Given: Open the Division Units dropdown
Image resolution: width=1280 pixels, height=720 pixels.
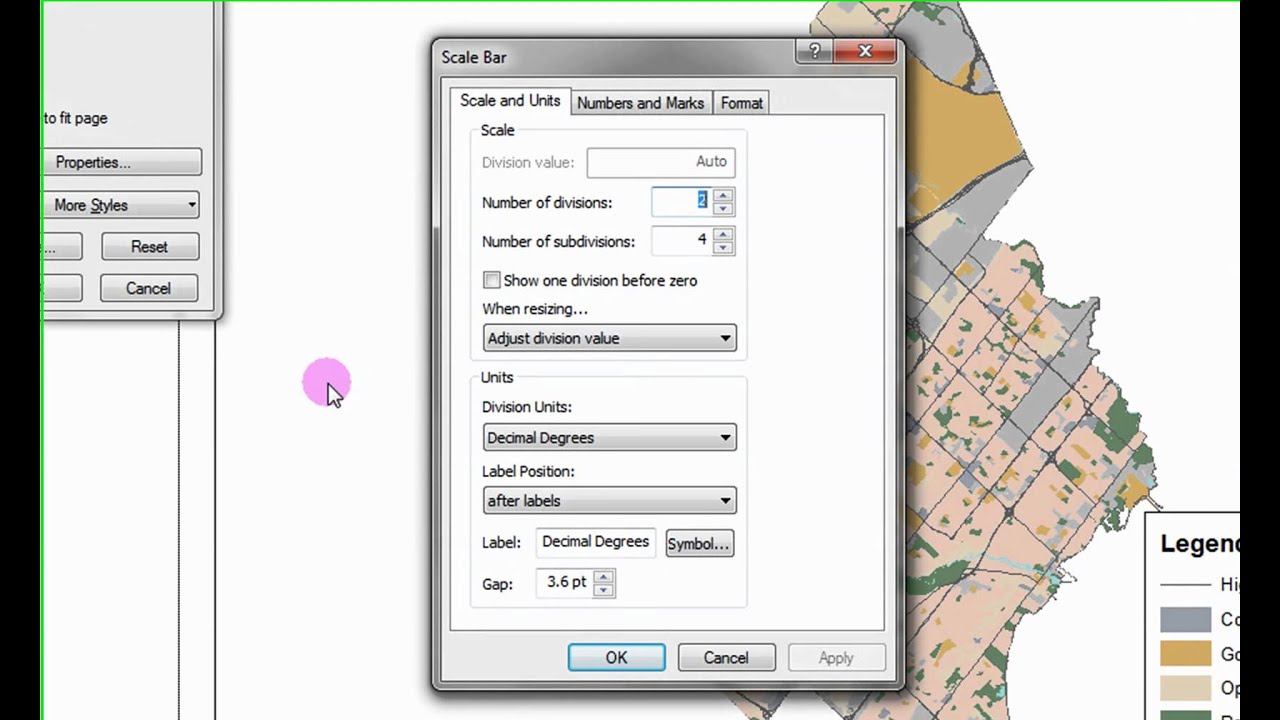Looking at the screenshot, I should 609,438.
